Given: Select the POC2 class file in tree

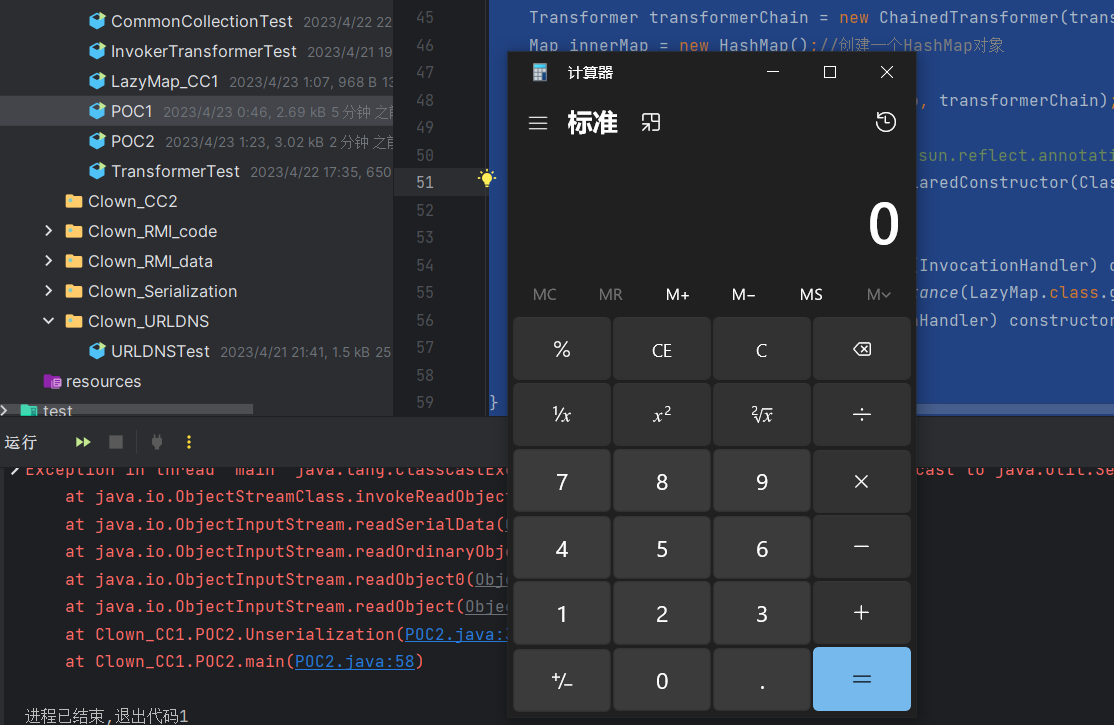Looking at the screenshot, I should point(132,141).
